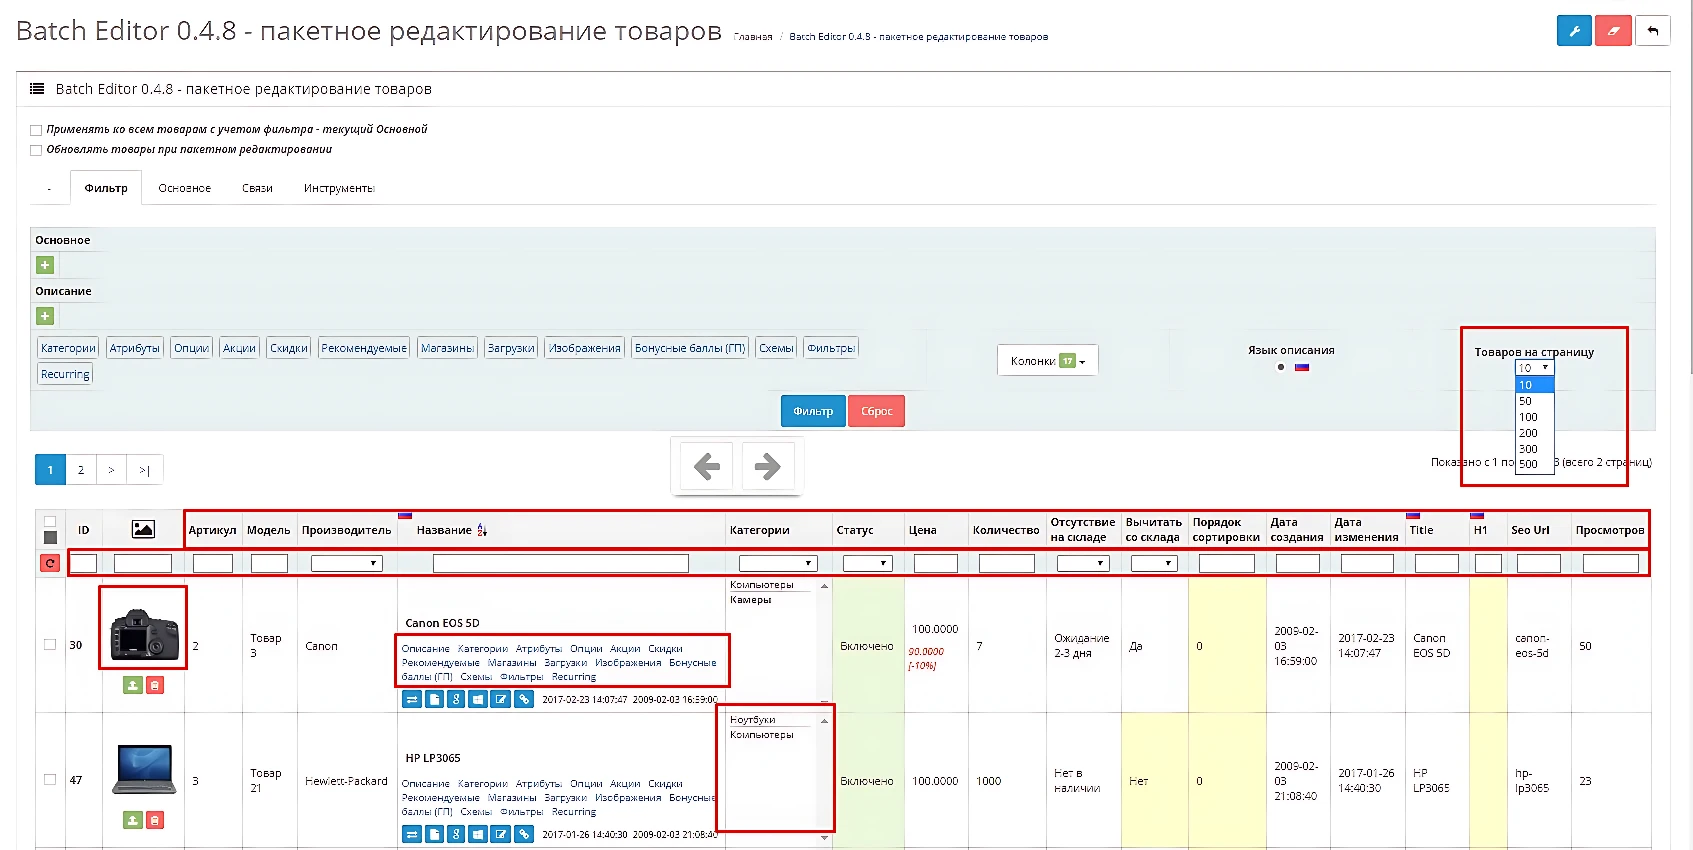Click the large right arrow navigation button
Viewport: 1693px width, 850px height.
[767, 466]
